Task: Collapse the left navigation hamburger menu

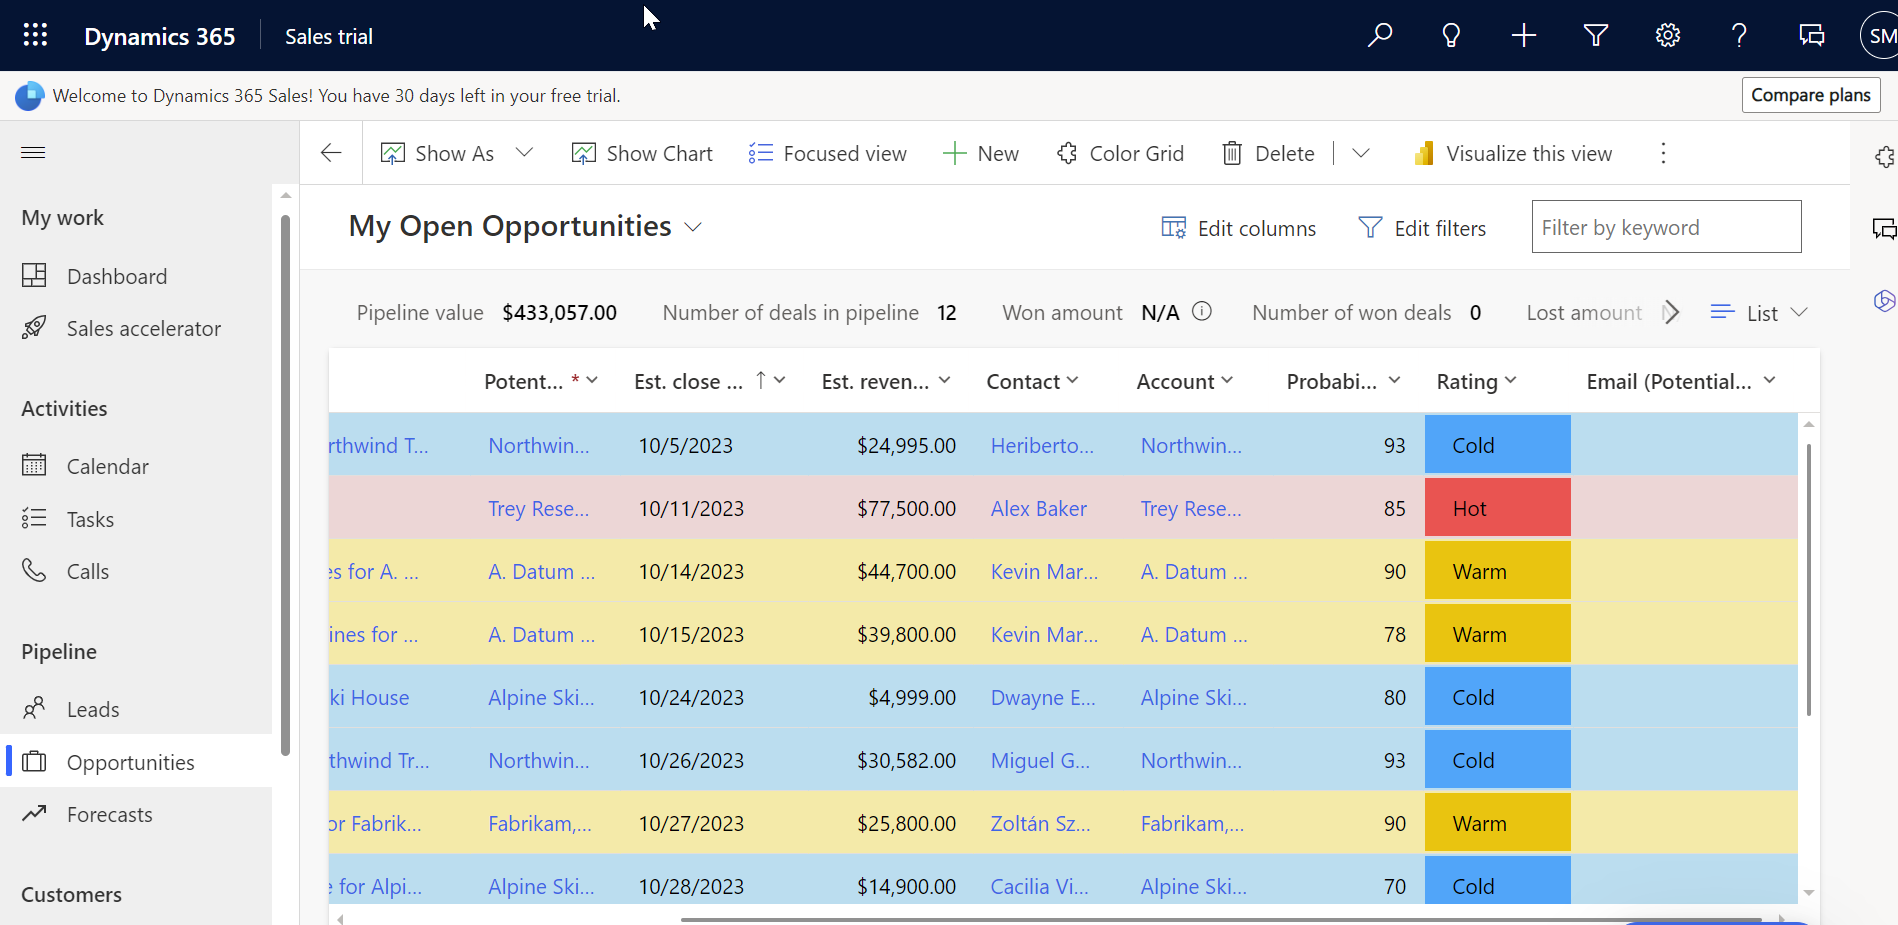Action: 34,152
